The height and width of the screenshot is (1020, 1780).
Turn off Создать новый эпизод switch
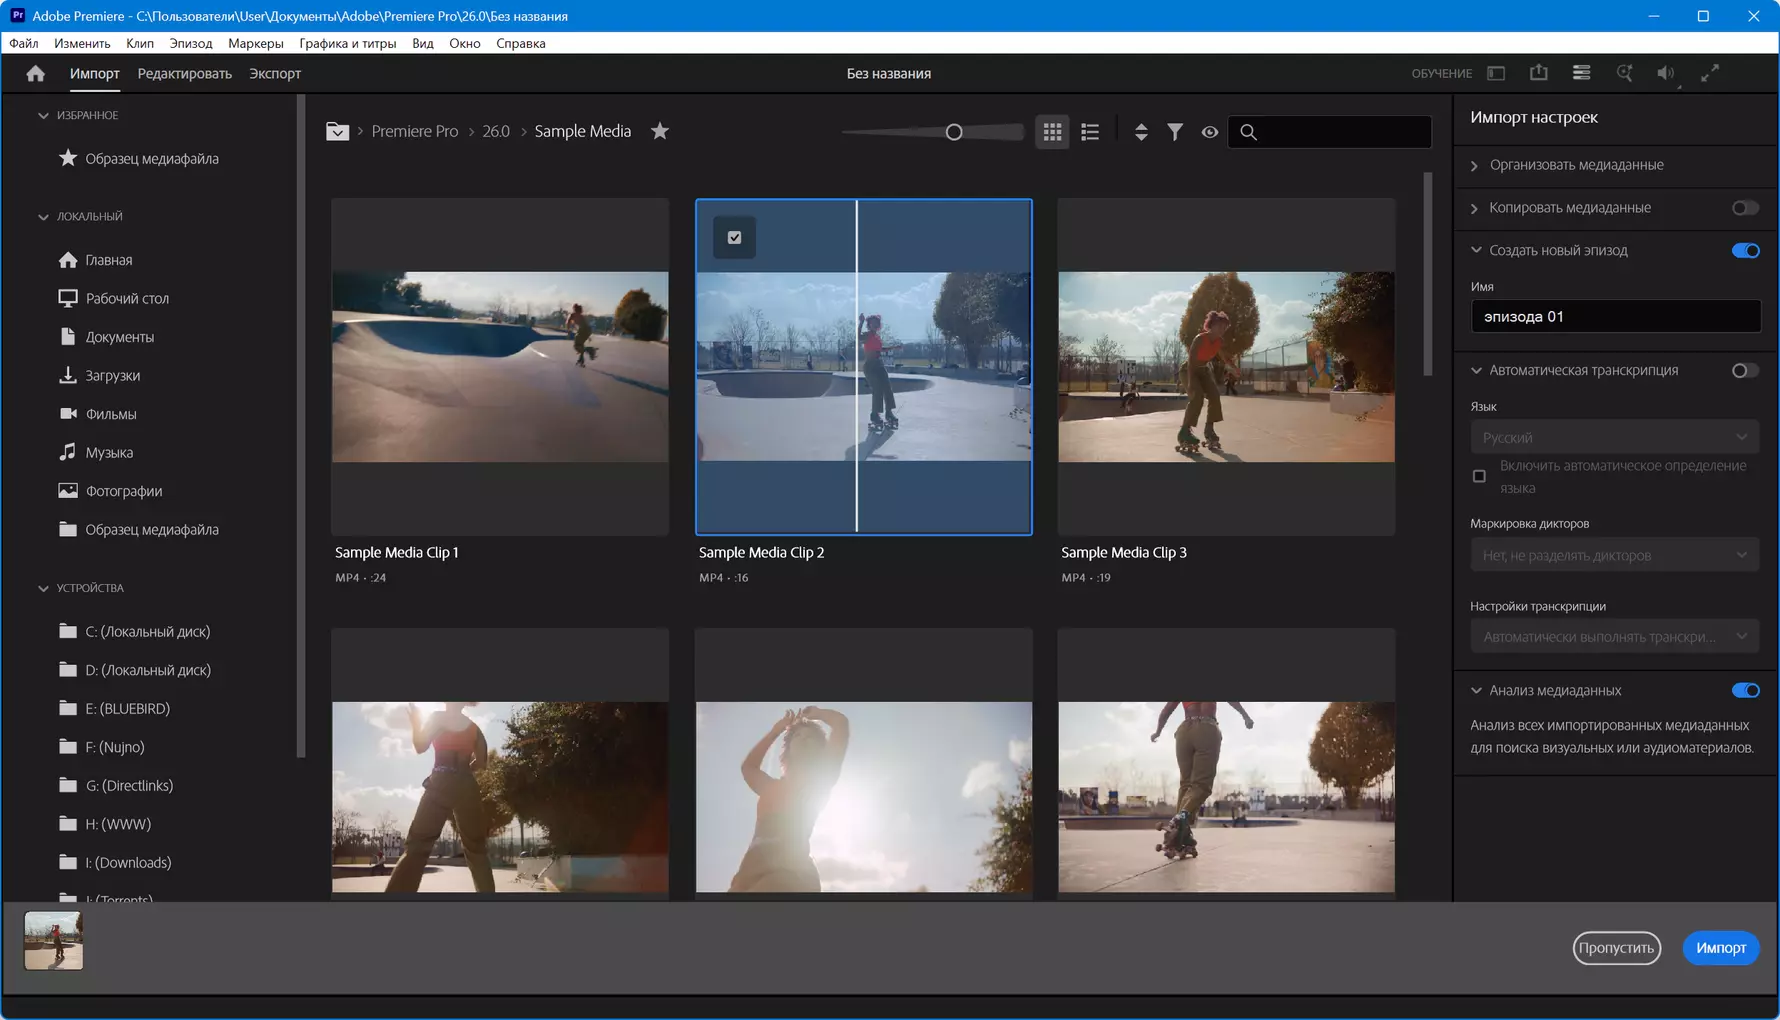[x=1745, y=251]
